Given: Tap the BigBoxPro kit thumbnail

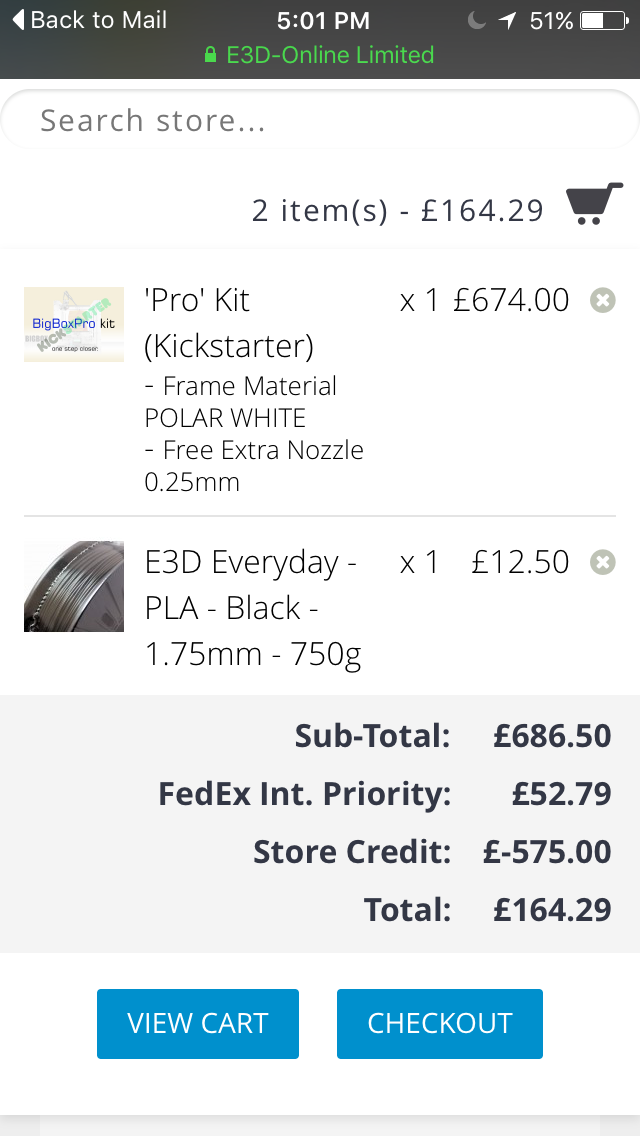Looking at the screenshot, I should (74, 324).
